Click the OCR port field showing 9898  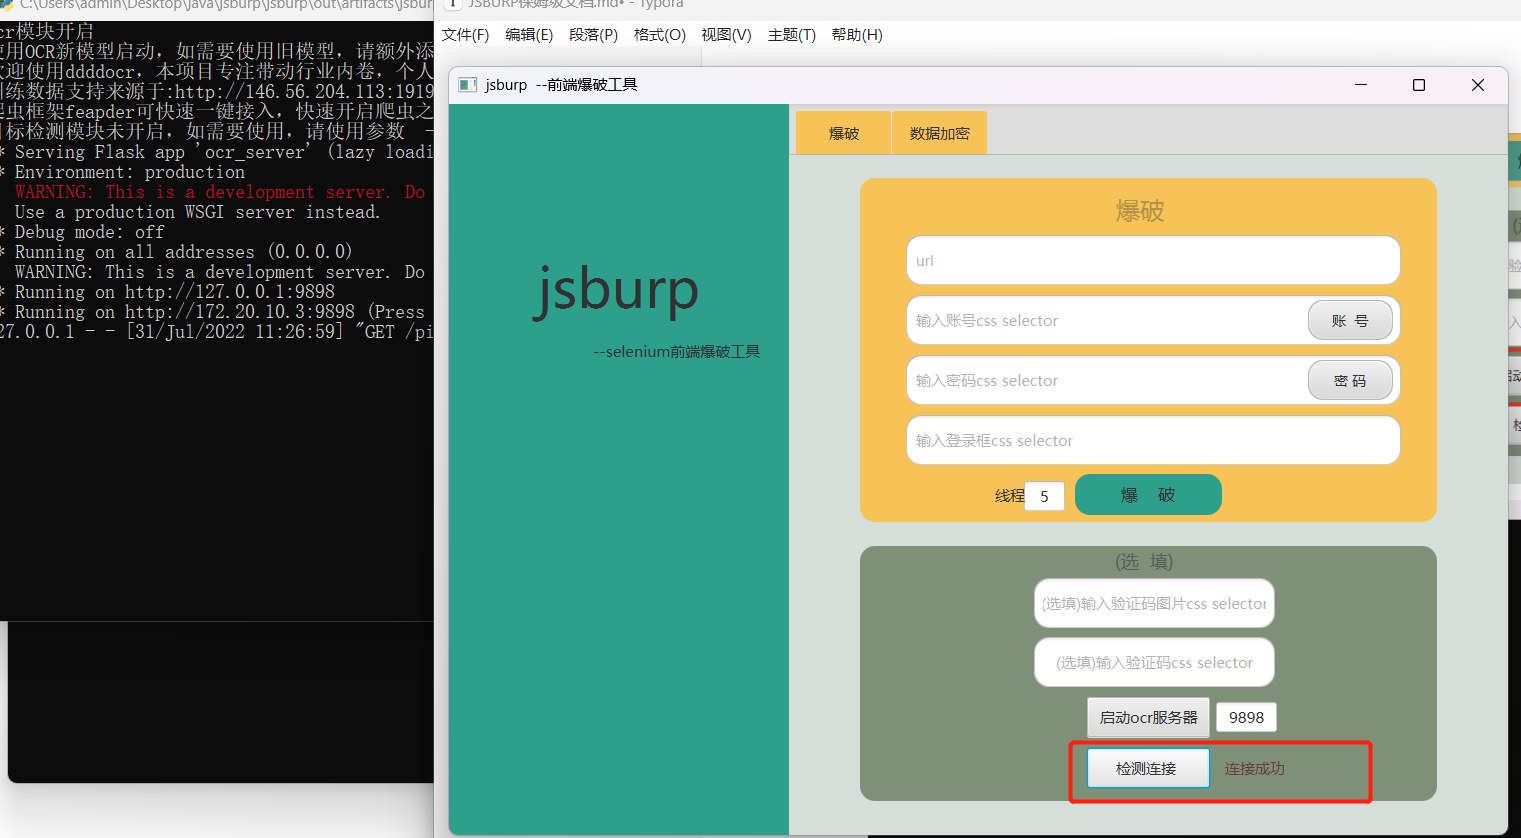[1246, 717]
